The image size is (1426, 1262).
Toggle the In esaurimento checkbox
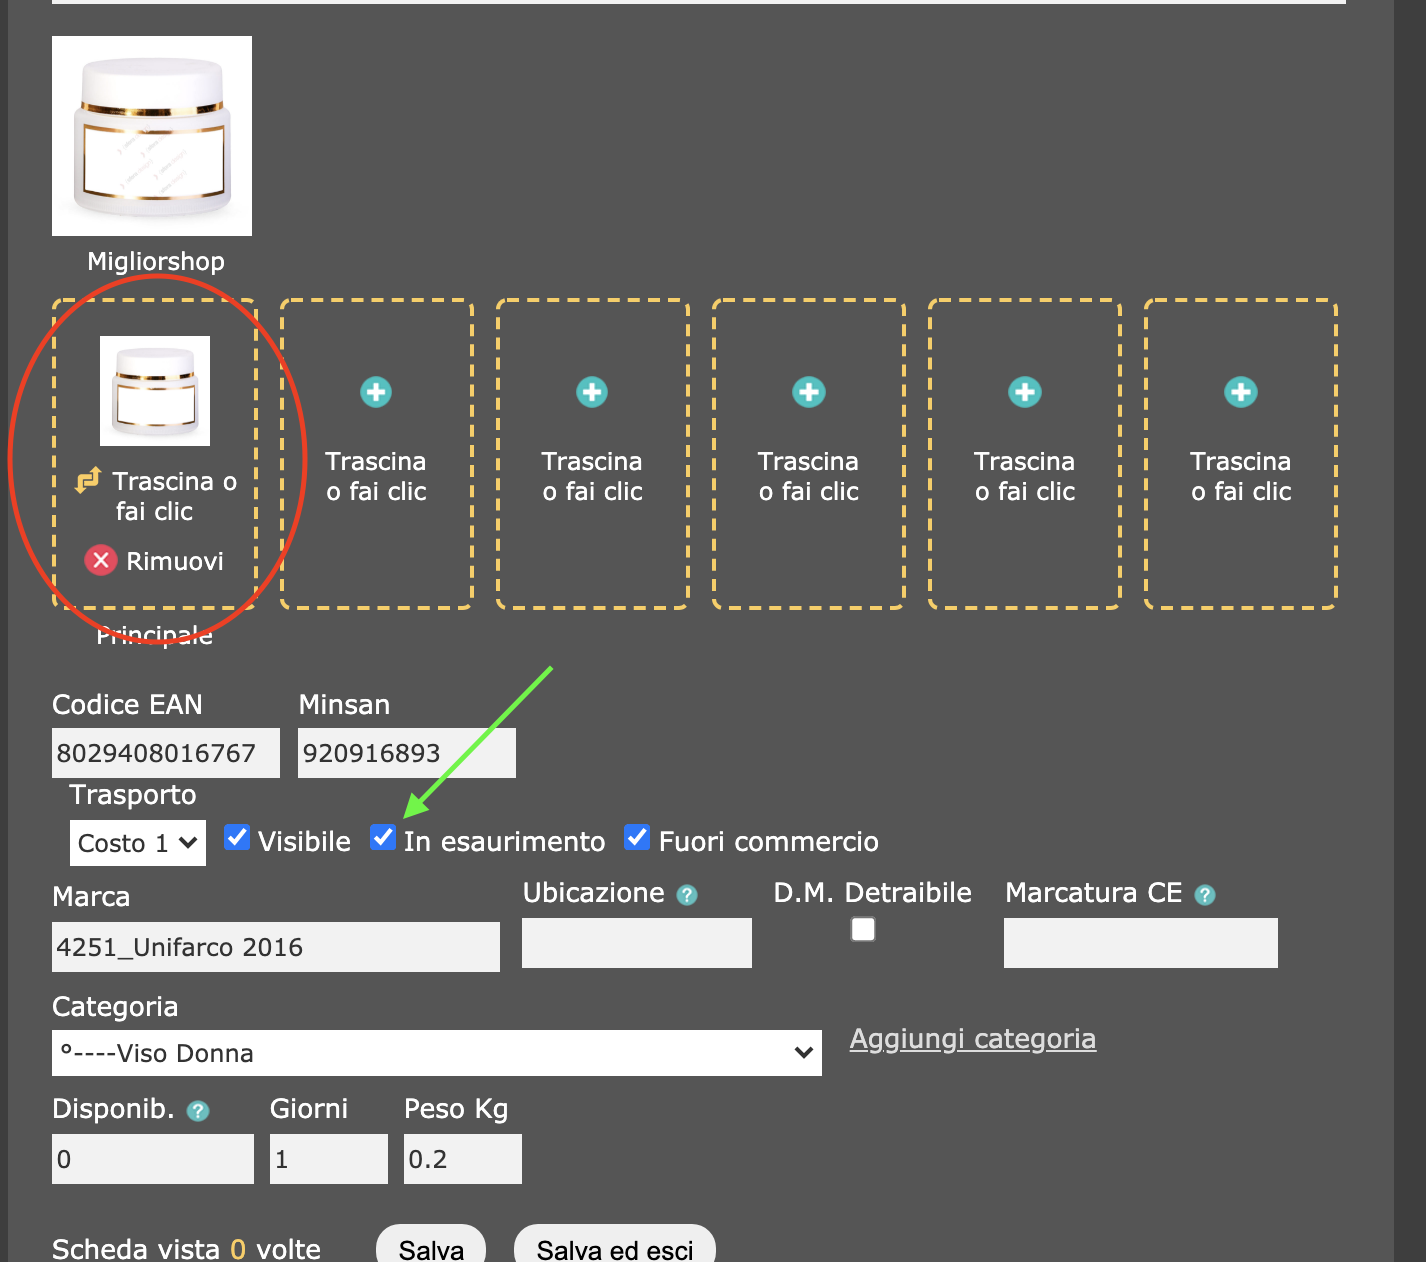(382, 837)
